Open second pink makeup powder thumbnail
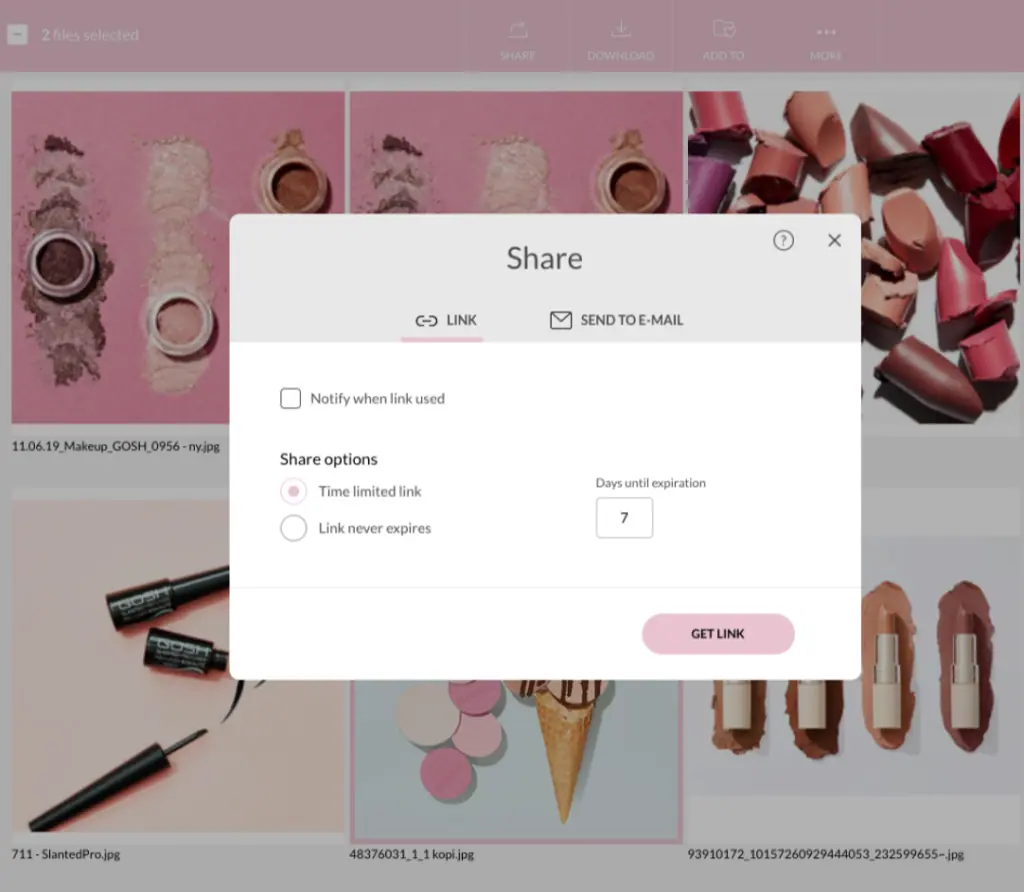Image resolution: width=1024 pixels, height=892 pixels. [x=516, y=152]
